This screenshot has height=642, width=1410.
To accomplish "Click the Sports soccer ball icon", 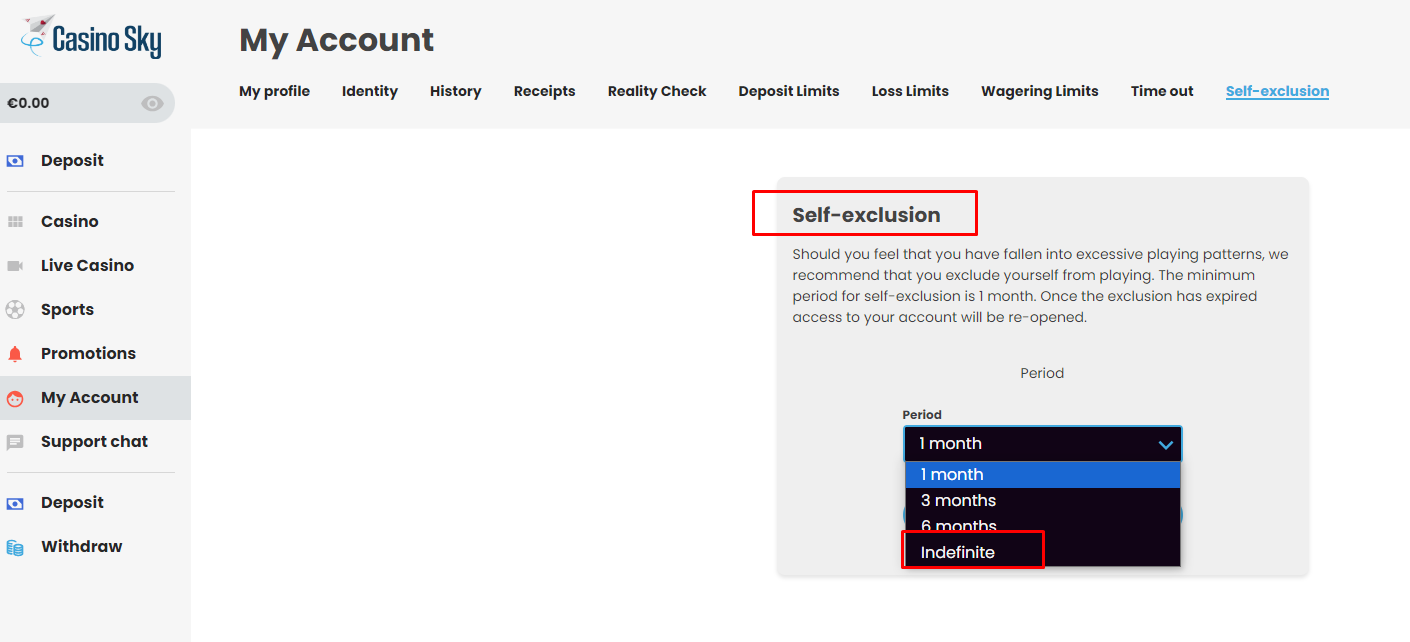I will (15, 310).
